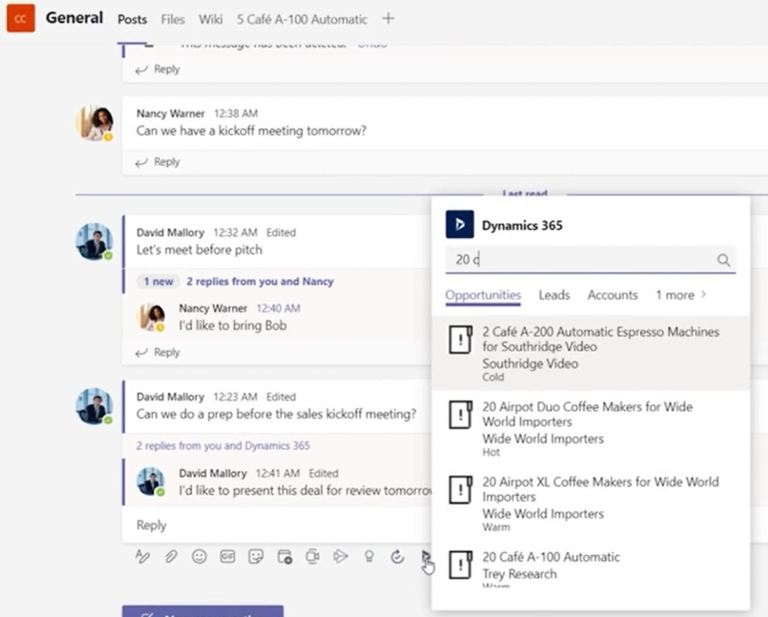Screen dimensions: 768x617
Task: Open the Wiki tab
Action: [211, 19]
